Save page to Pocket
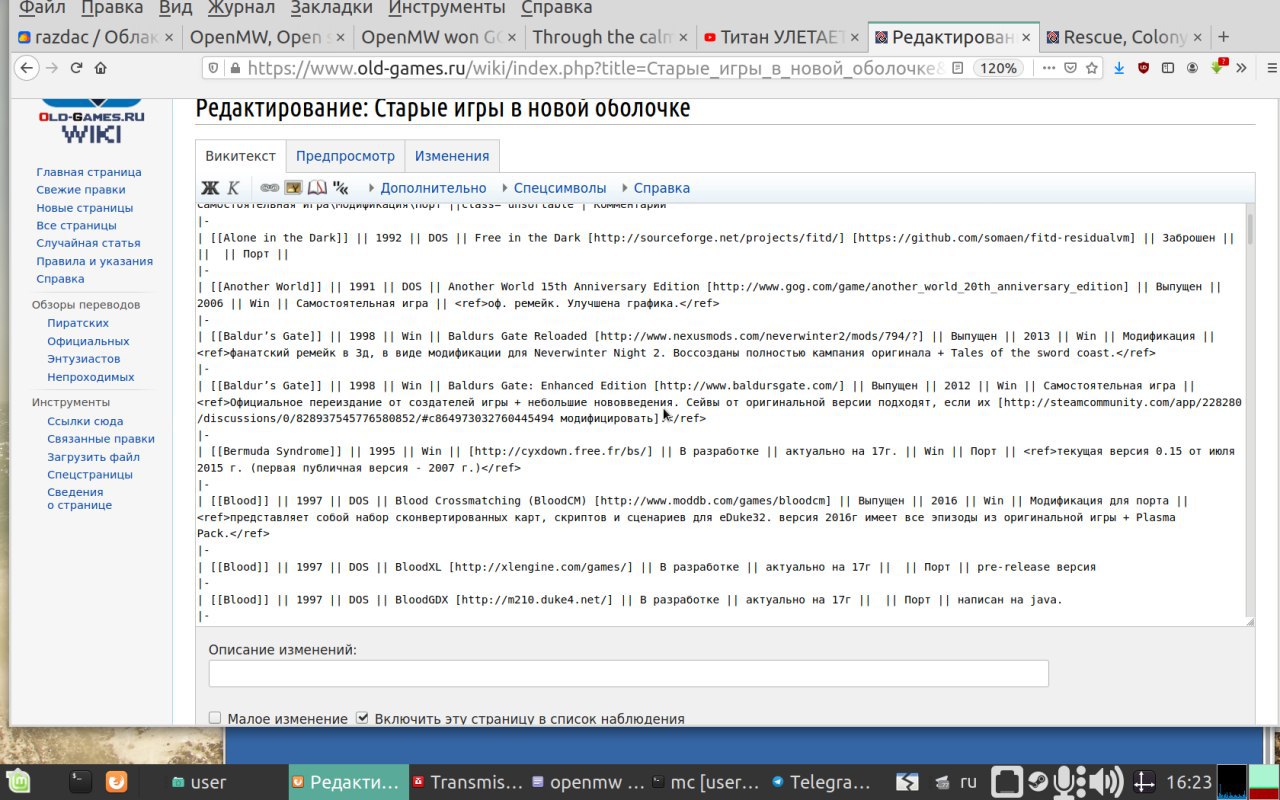This screenshot has width=1280, height=800. [x=1070, y=69]
